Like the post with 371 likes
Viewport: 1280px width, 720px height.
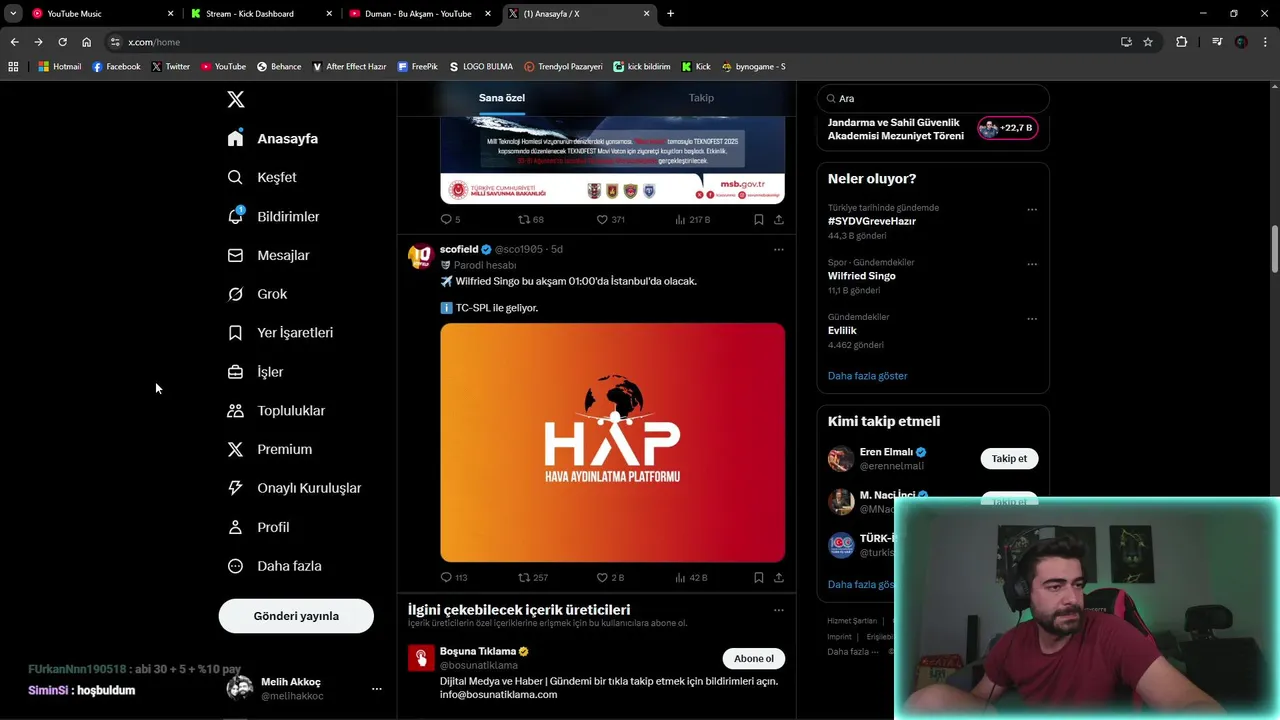point(610,219)
